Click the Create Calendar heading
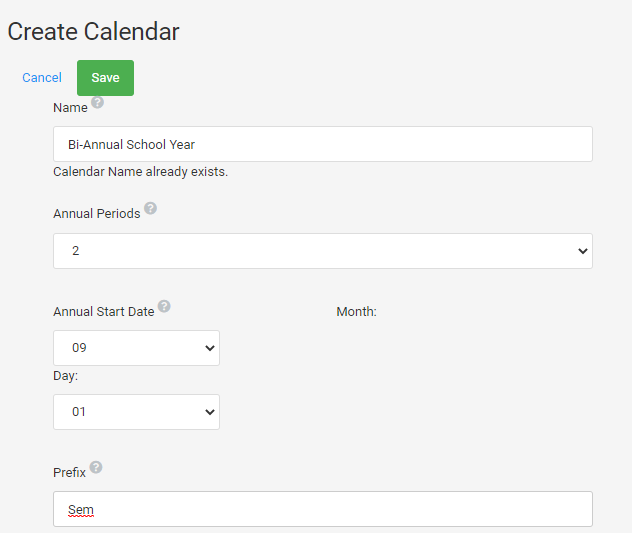The width and height of the screenshot is (632, 533). pos(94,31)
